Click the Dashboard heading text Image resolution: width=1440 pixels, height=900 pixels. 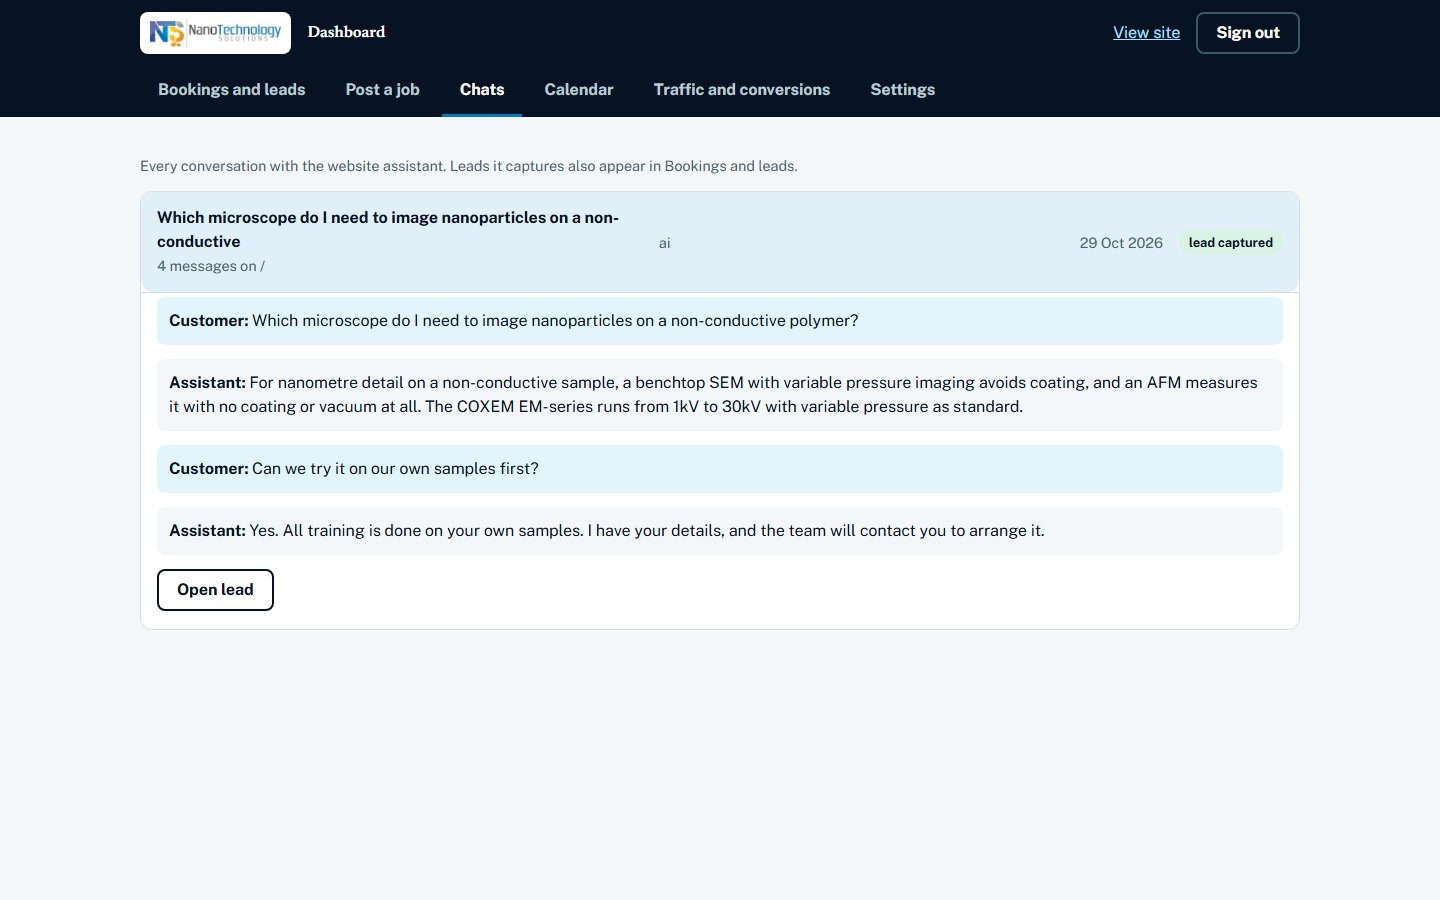point(346,32)
